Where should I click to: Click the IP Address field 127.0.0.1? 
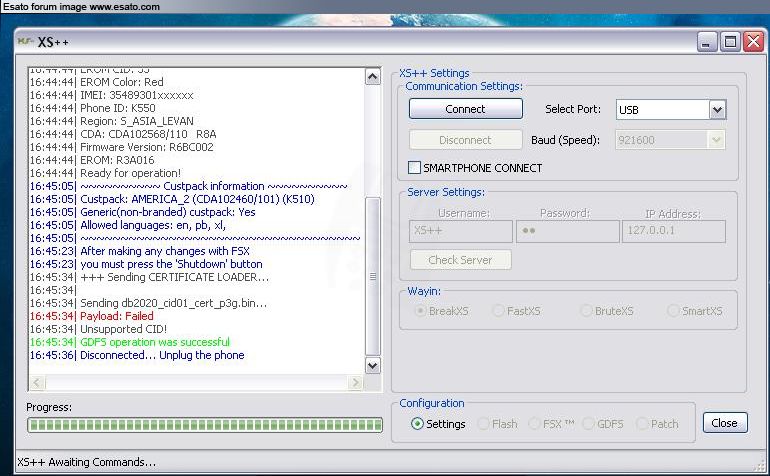(674, 231)
